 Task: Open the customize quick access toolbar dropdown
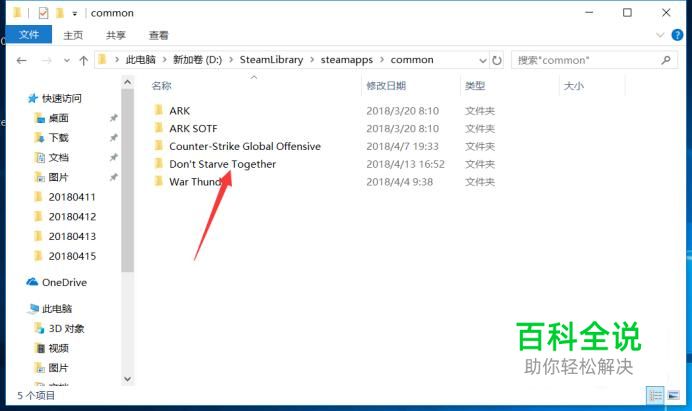tap(75, 14)
